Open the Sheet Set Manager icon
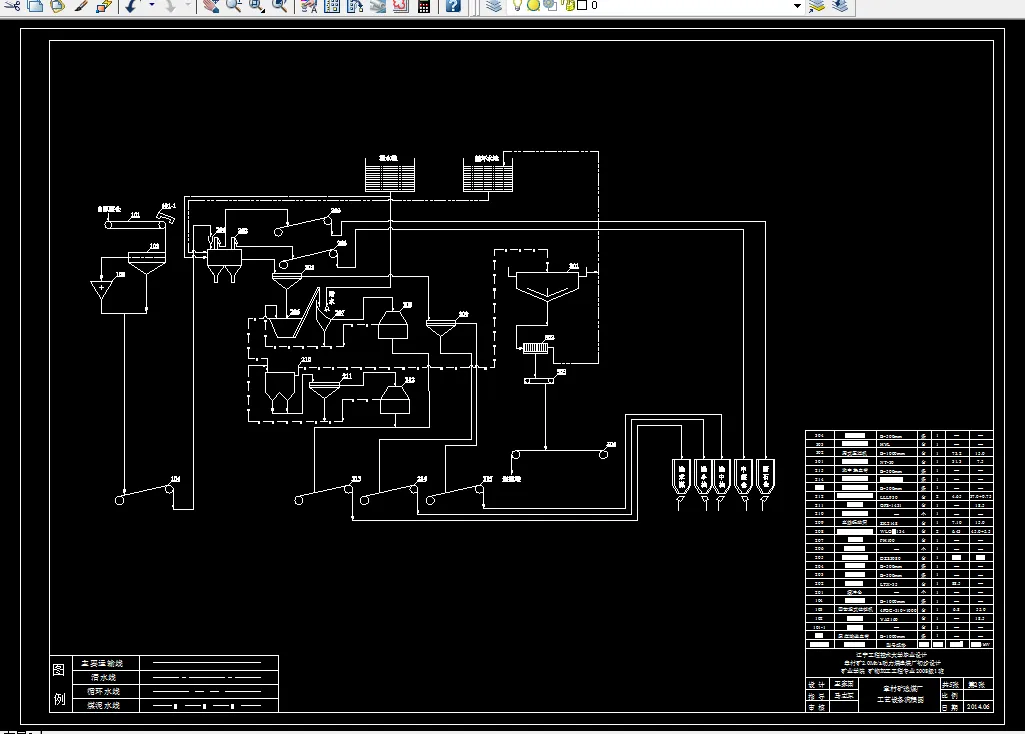 tap(378, 6)
